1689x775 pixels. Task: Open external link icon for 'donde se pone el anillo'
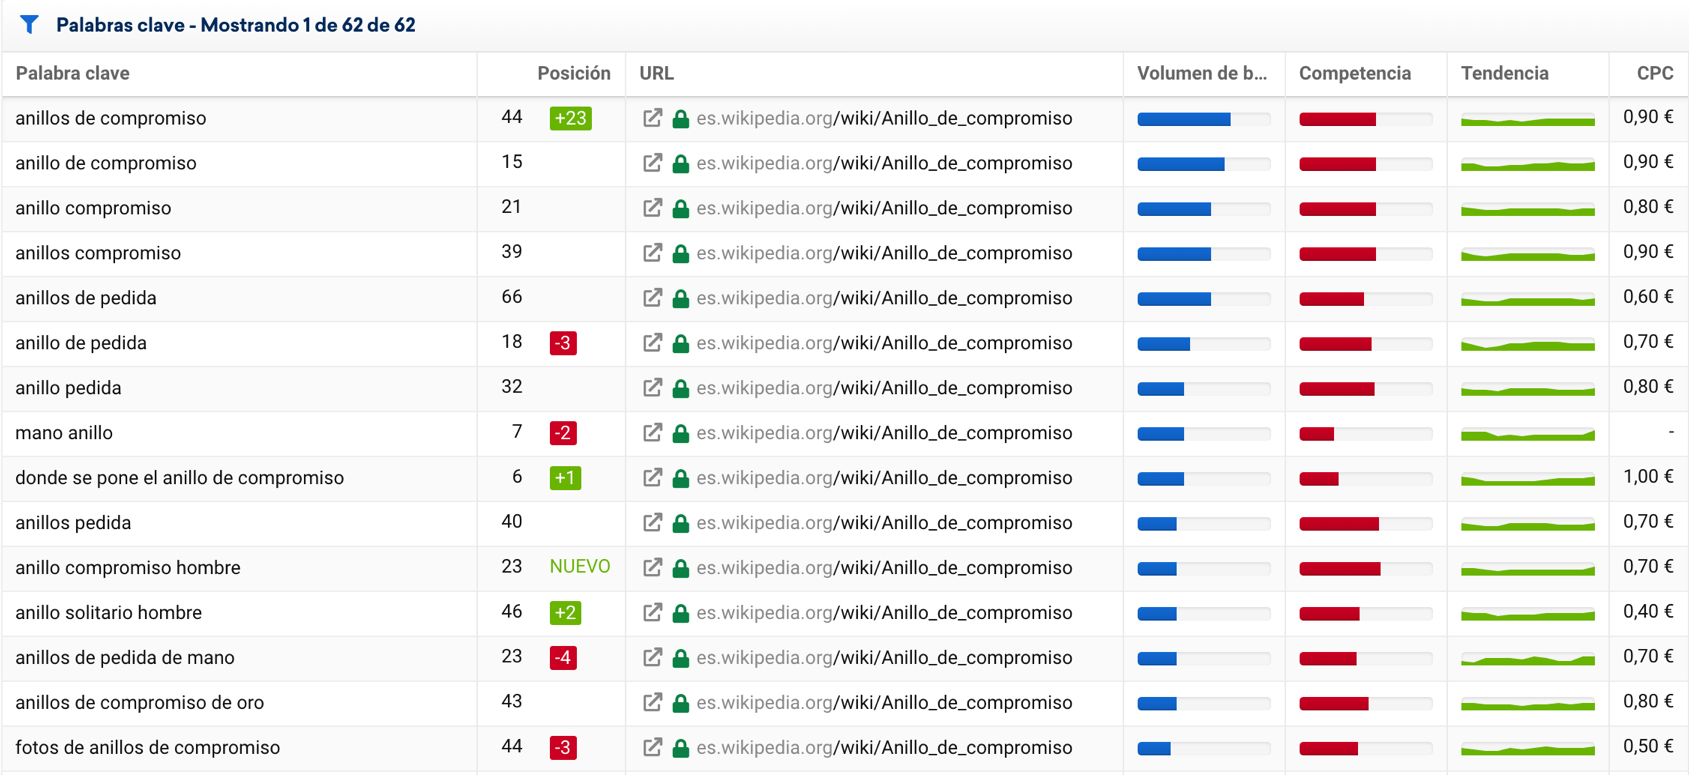[x=652, y=478]
